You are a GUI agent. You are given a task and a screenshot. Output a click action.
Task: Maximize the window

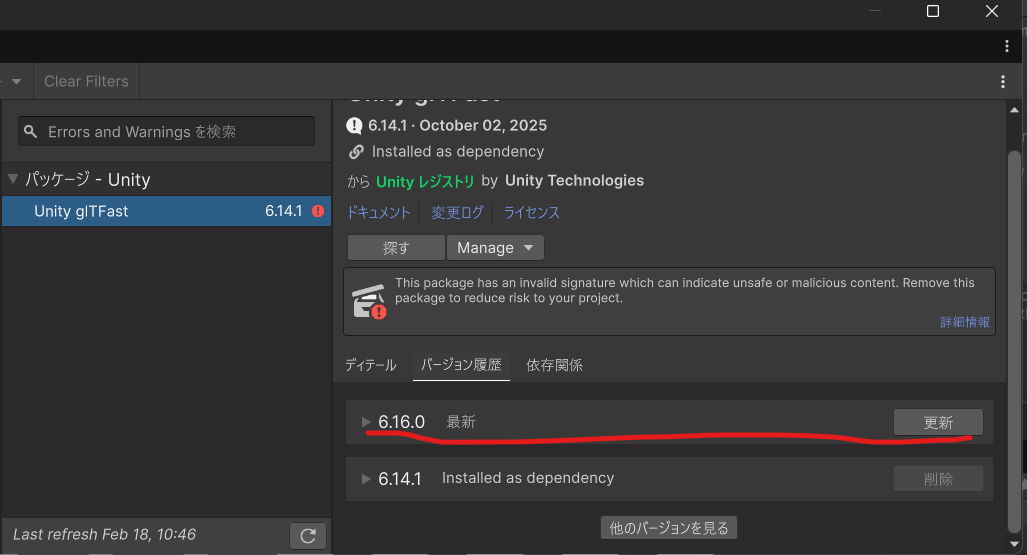pos(933,11)
